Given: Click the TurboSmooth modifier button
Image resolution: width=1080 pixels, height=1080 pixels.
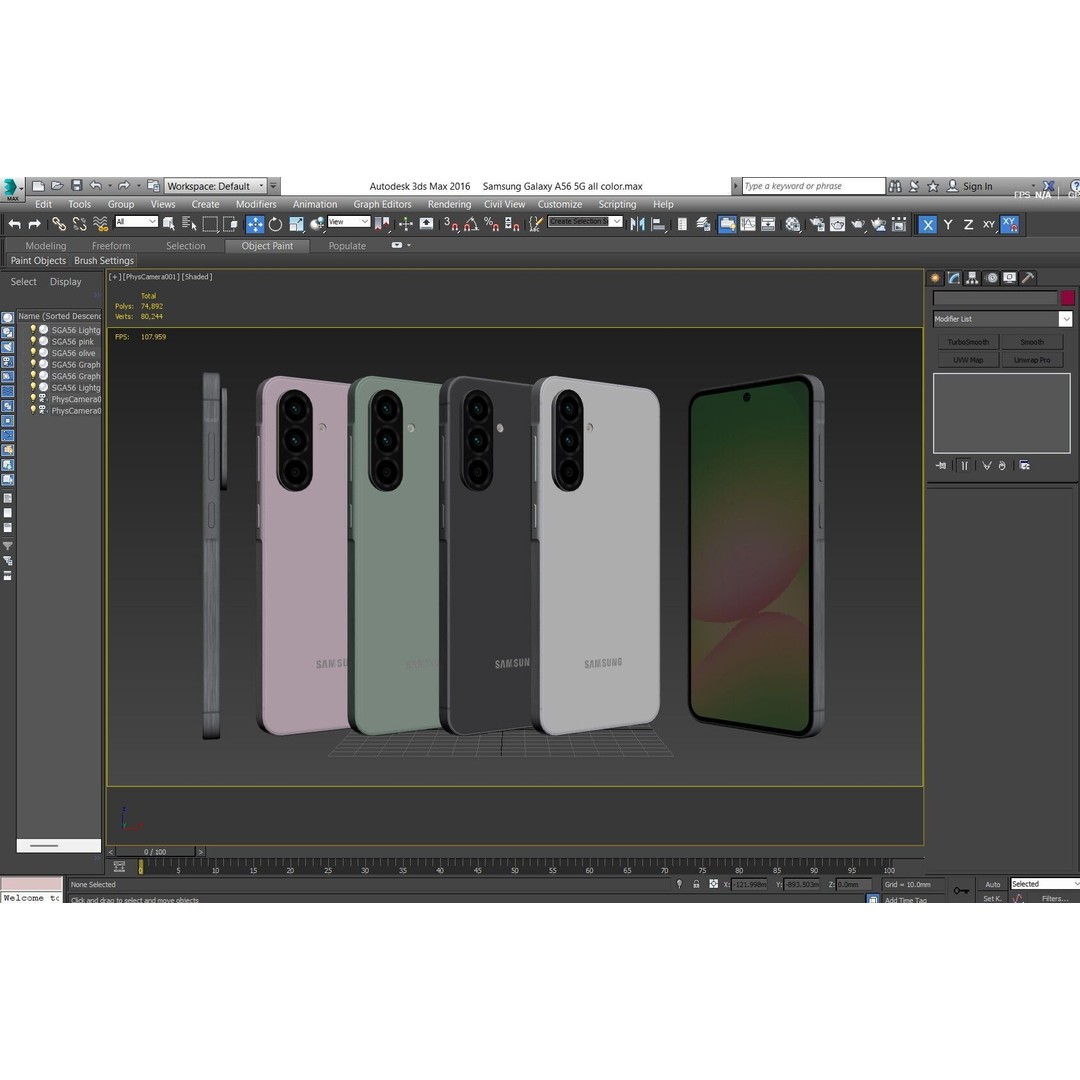Looking at the screenshot, I should 968,342.
